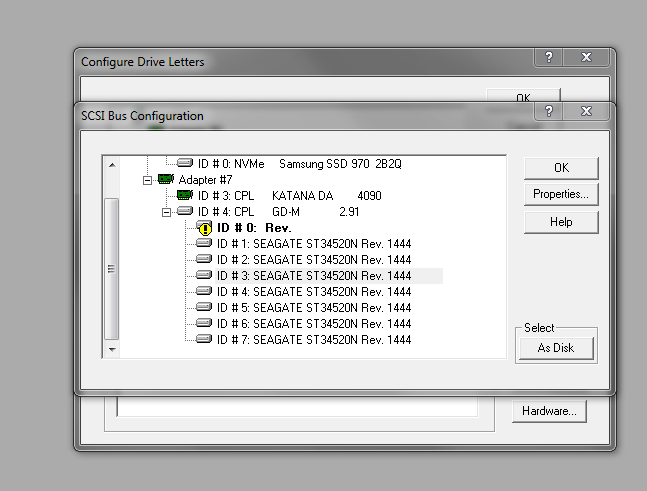
Task: Open Properties... for the selected device
Action: (x=561, y=194)
